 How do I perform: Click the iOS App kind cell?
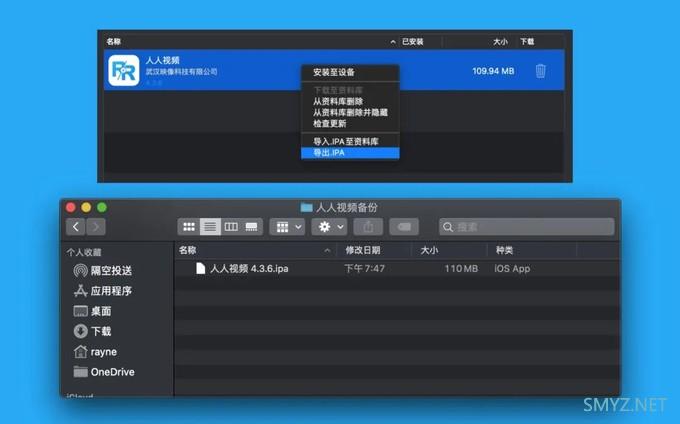pyautogui.click(x=512, y=269)
